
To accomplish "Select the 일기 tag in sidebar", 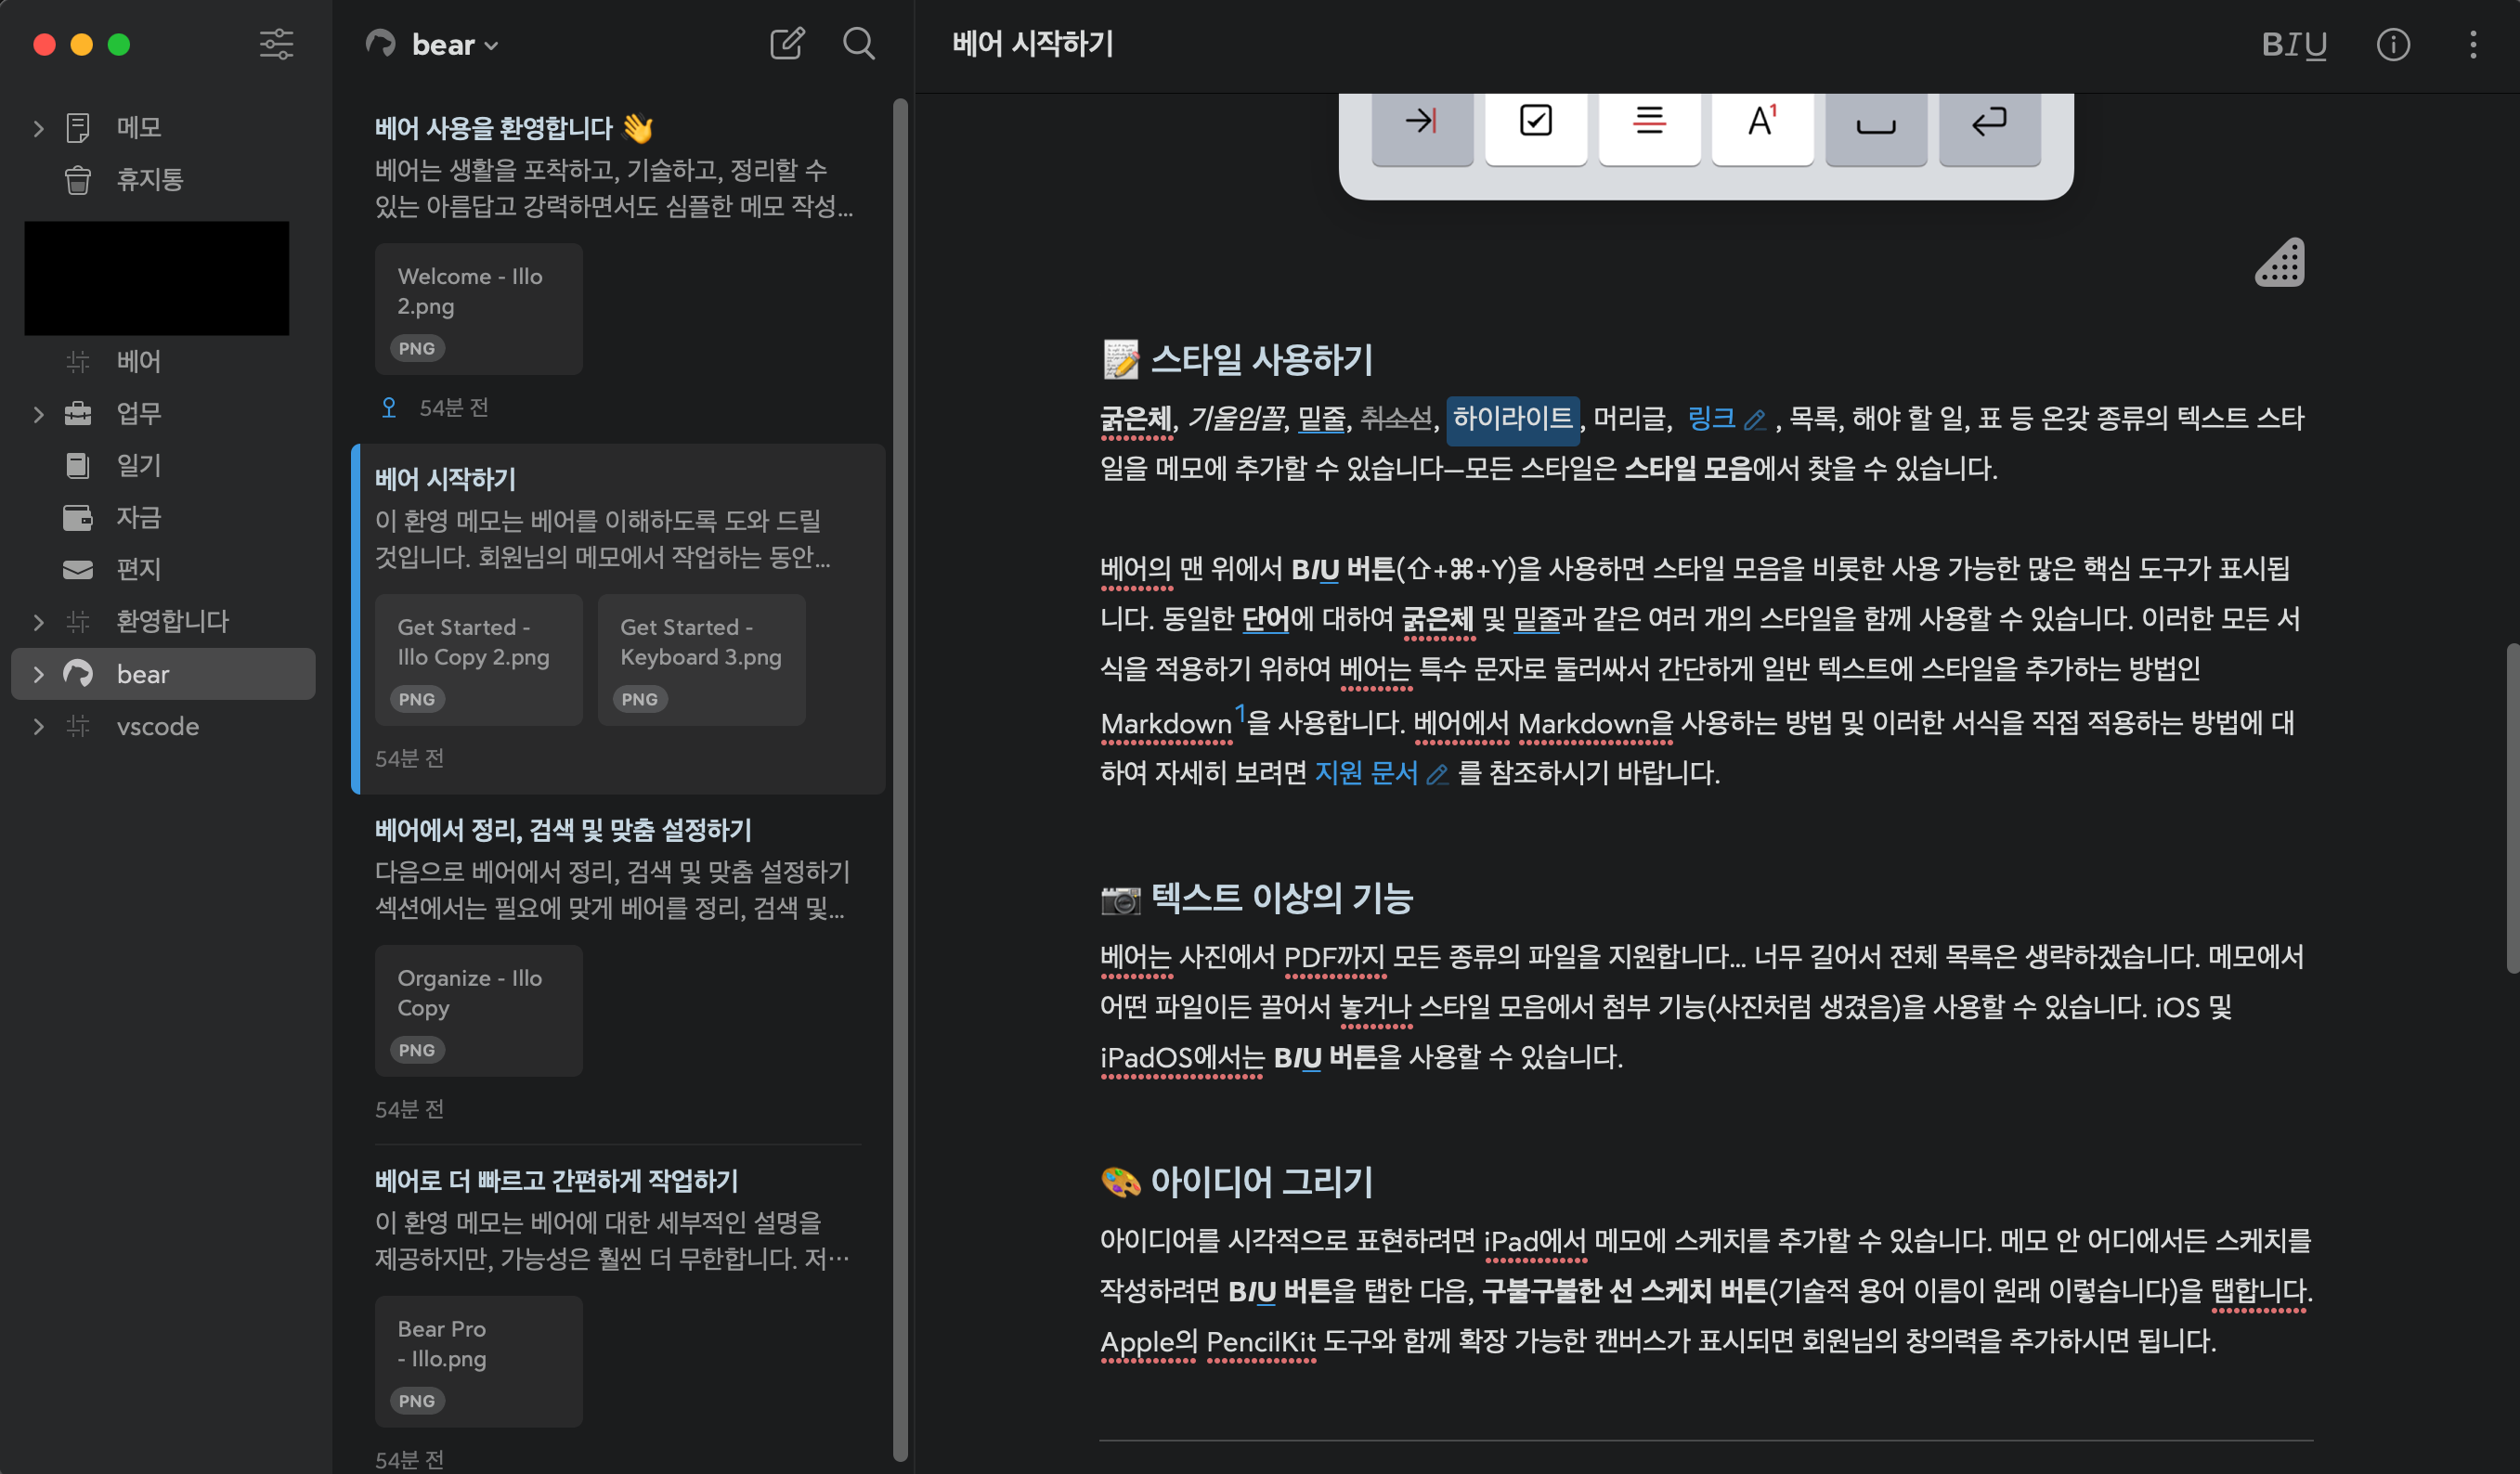I will pos(138,466).
